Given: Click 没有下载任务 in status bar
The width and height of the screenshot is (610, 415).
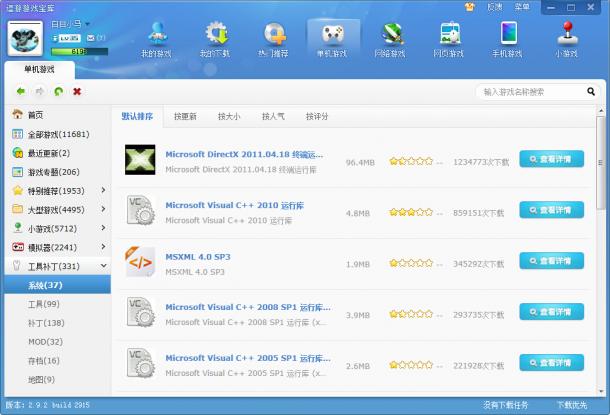Looking at the screenshot, I should tap(505, 405).
